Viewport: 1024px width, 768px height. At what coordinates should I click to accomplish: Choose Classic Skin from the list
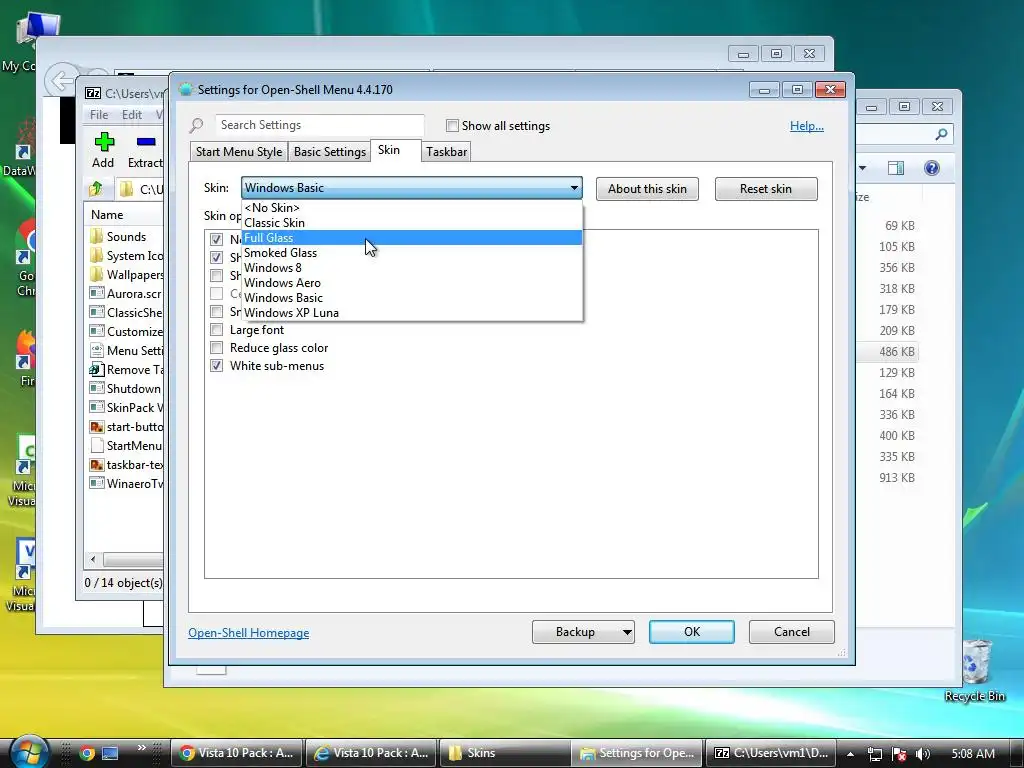[x=411, y=223]
